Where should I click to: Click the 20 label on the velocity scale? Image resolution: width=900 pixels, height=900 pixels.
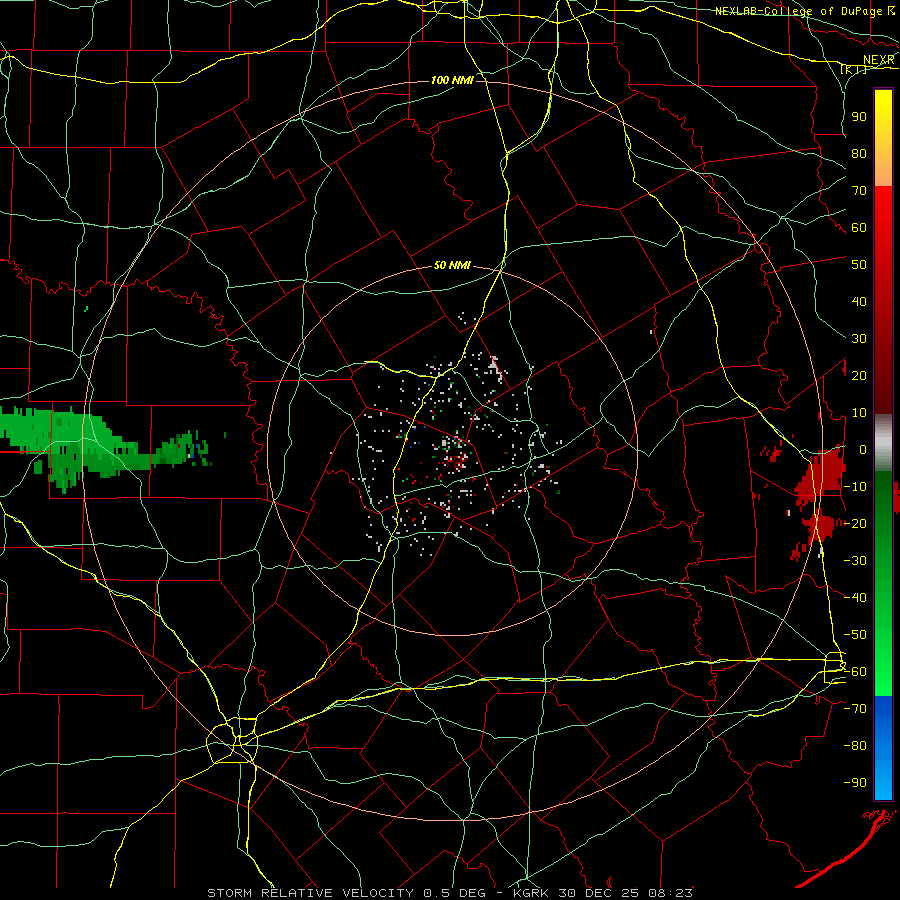(859, 376)
